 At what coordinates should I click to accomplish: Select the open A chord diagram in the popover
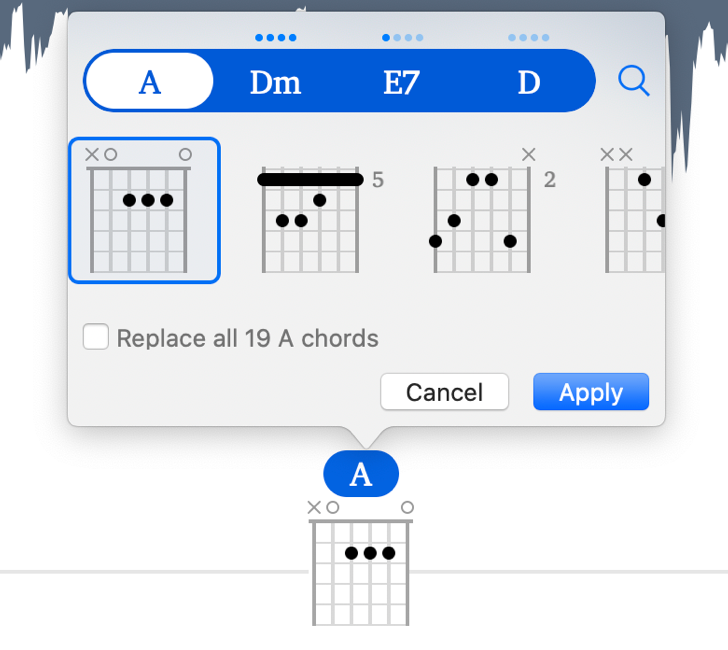click(x=144, y=211)
